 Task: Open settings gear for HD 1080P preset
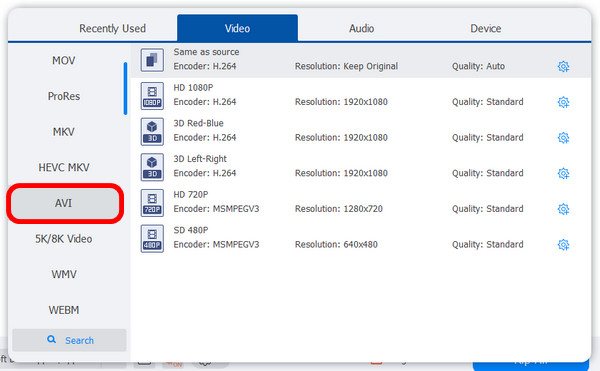563,102
